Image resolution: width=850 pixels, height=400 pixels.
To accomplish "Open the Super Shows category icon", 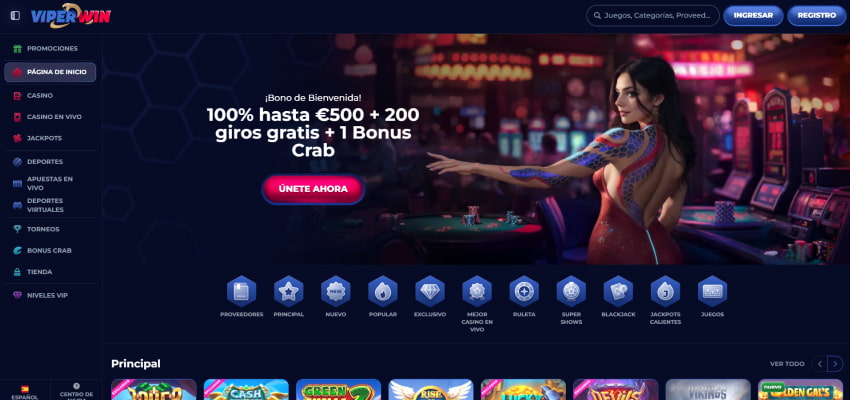I will point(571,292).
